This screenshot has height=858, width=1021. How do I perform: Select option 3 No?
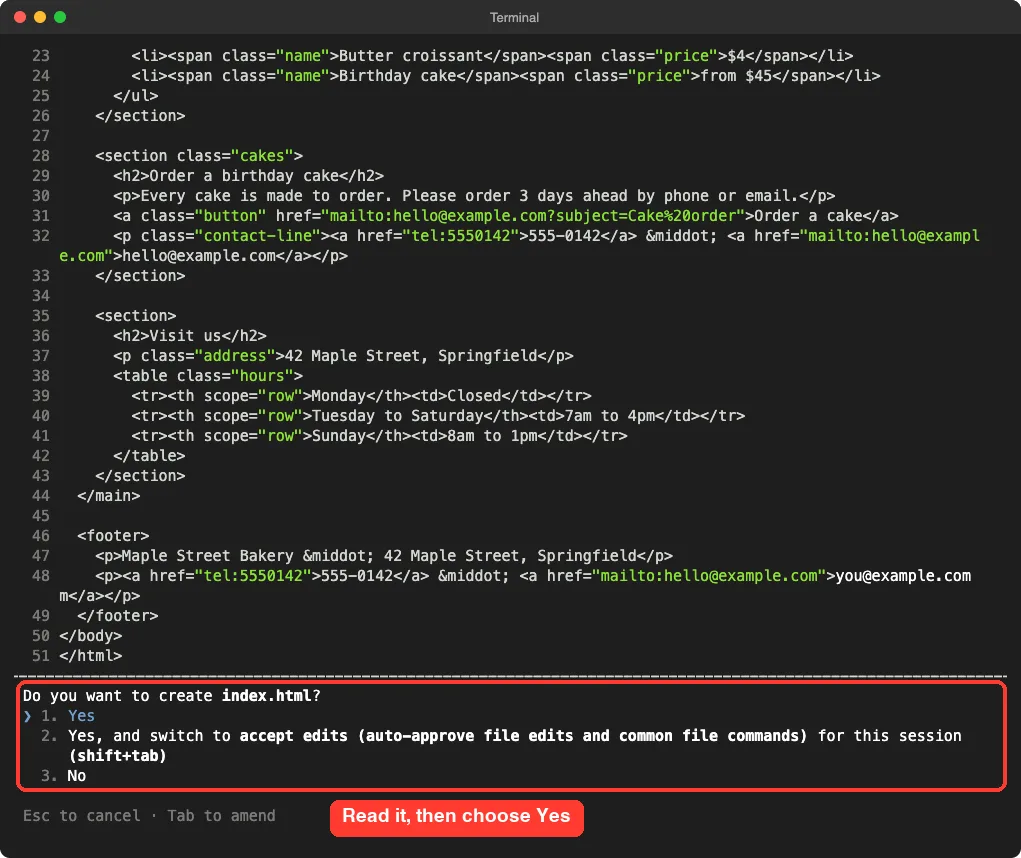[x=63, y=775]
